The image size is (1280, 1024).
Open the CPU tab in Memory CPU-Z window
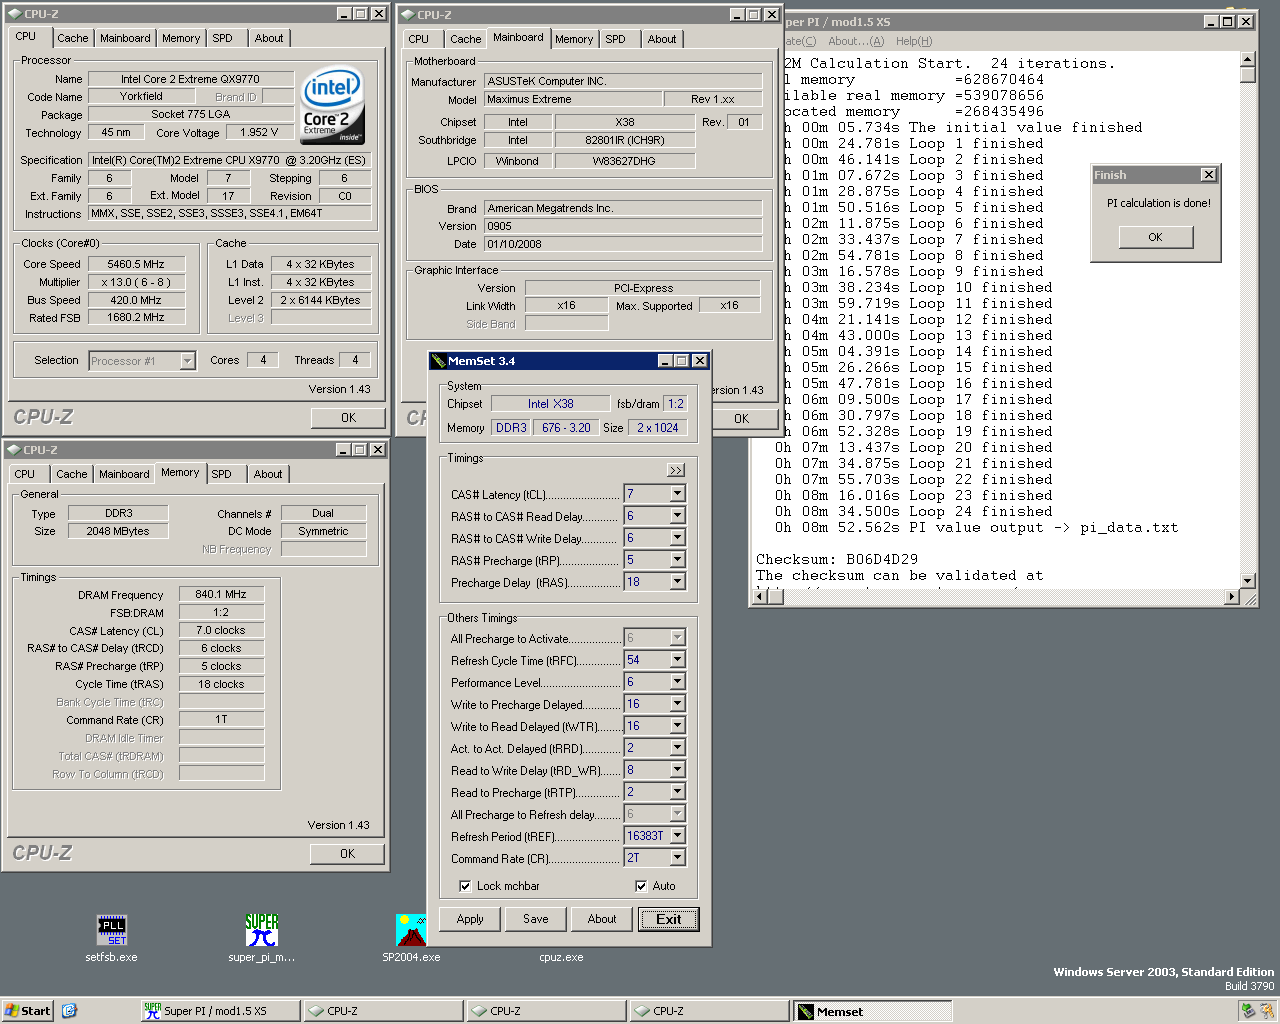(25, 474)
